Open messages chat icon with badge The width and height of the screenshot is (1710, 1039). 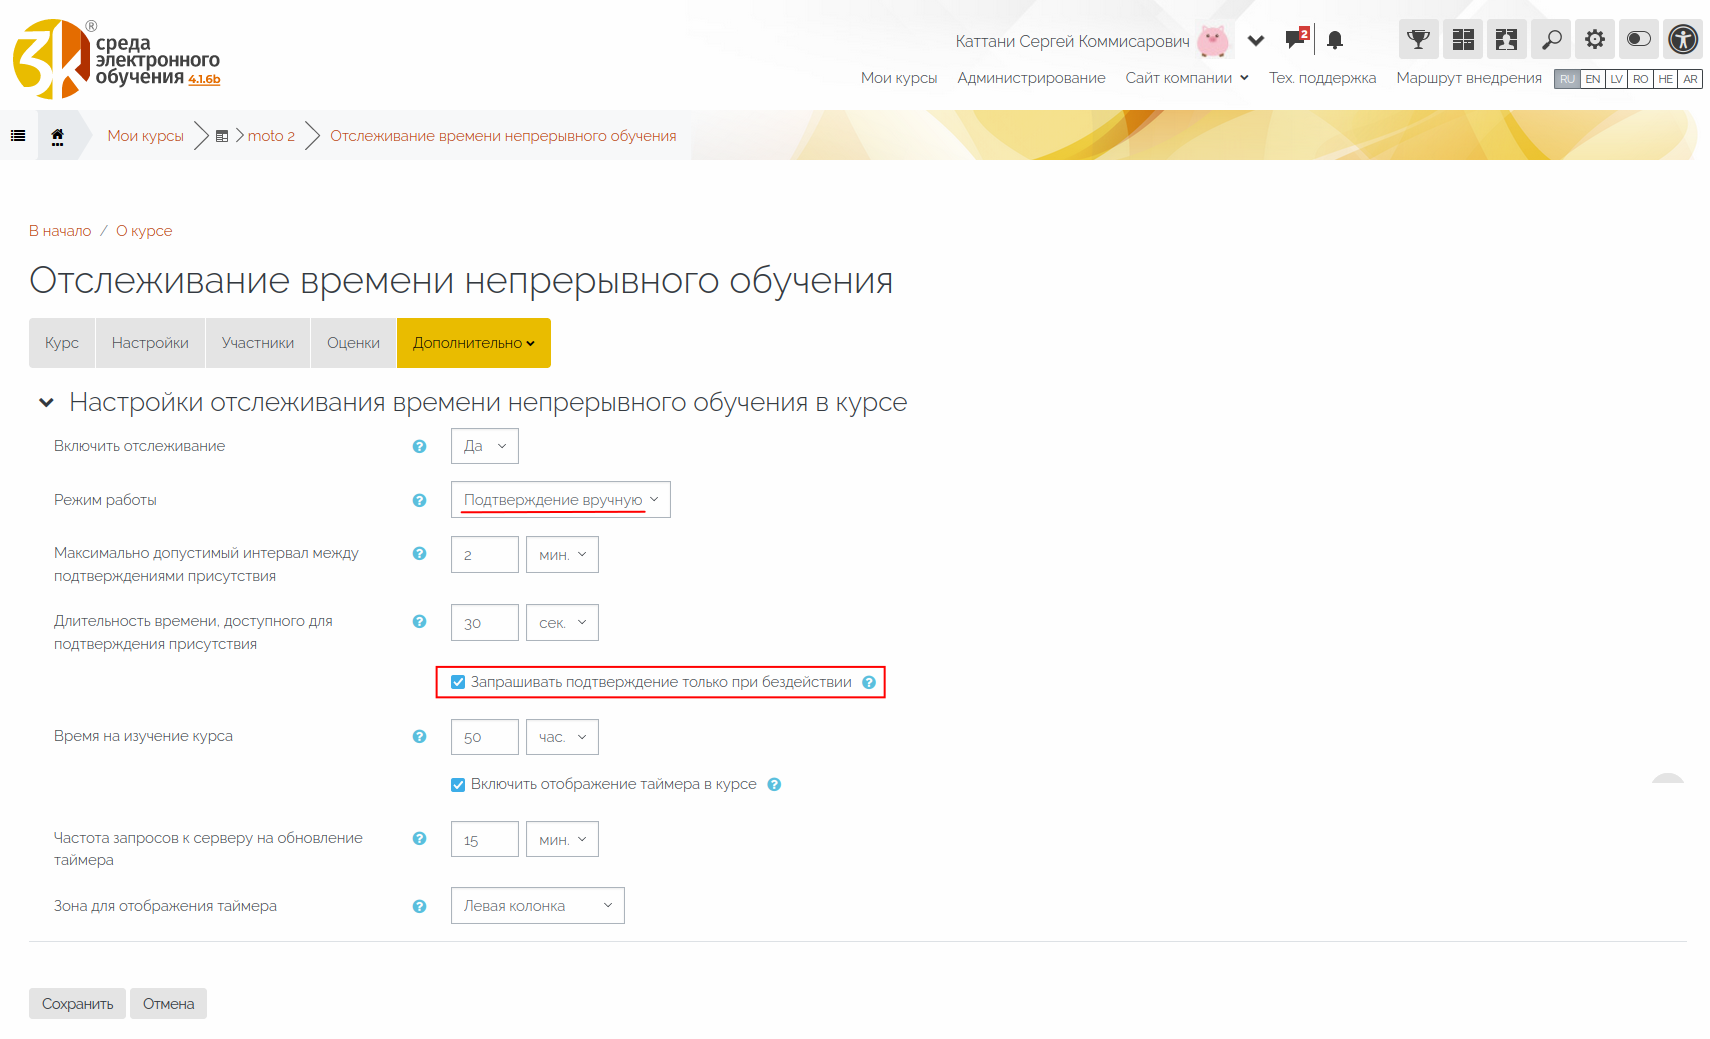(x=1296, y=40)
